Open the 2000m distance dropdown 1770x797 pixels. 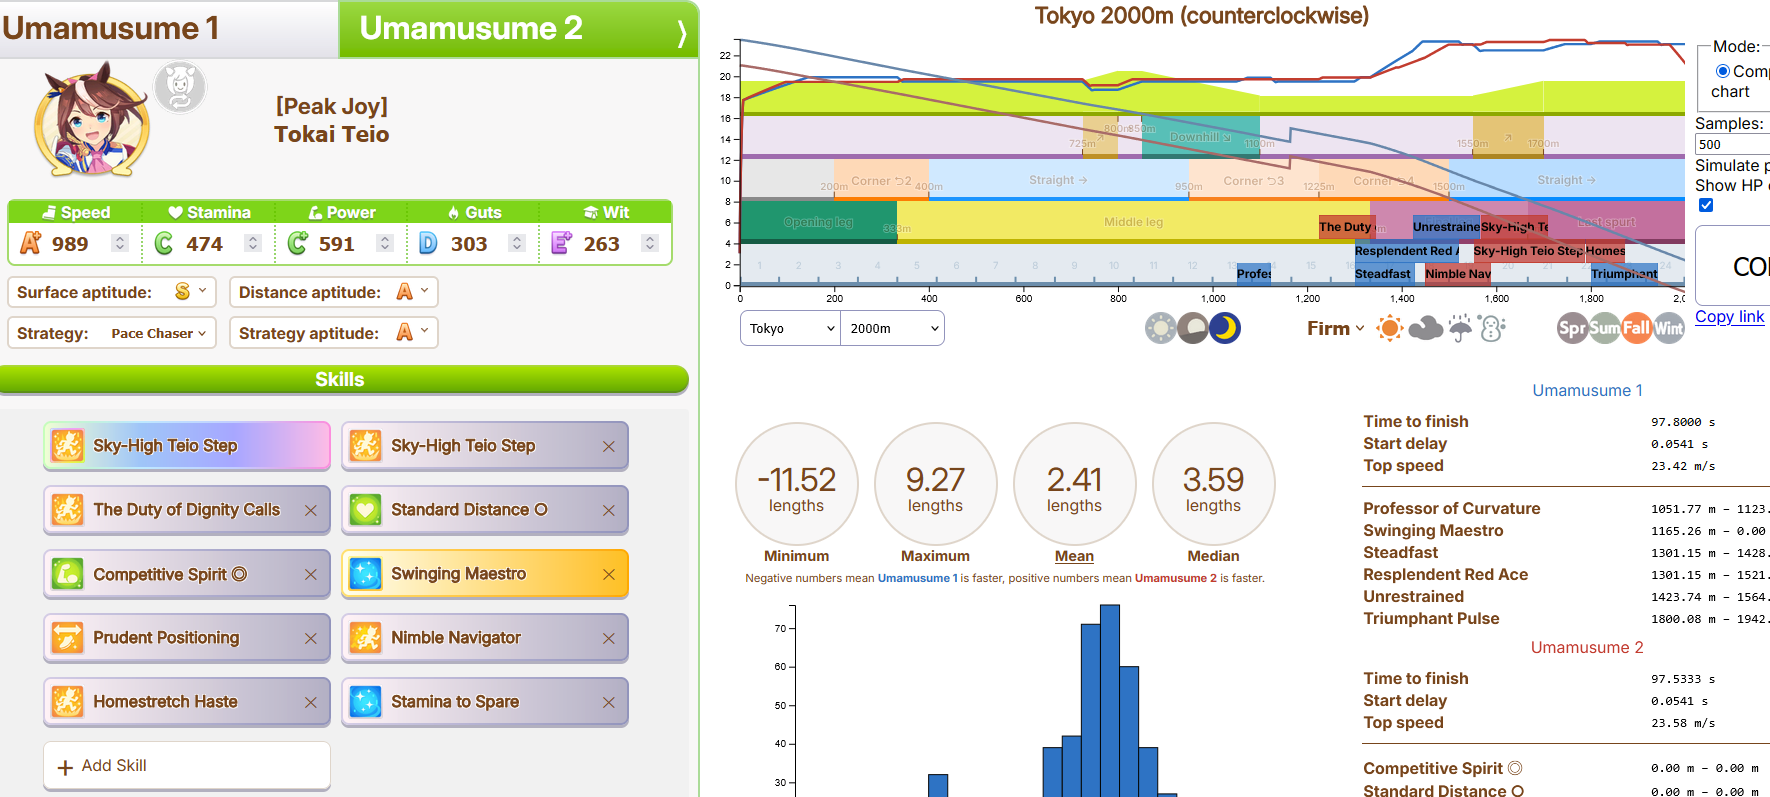pos(893,328)
